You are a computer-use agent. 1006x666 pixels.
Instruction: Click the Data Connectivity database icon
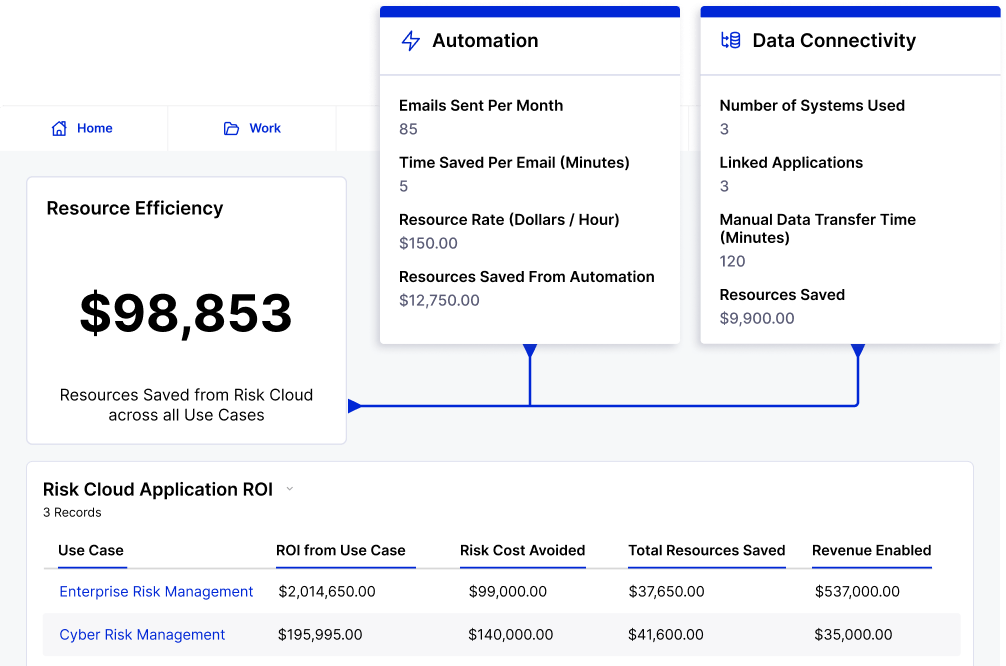[x=731, y=40]
